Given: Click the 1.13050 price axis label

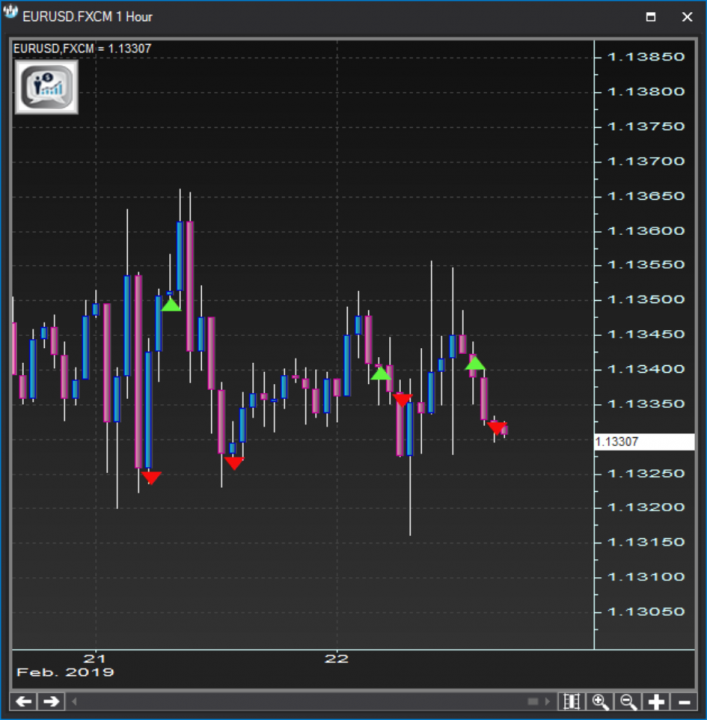Looking at the screenshot, I should point(646,612).
